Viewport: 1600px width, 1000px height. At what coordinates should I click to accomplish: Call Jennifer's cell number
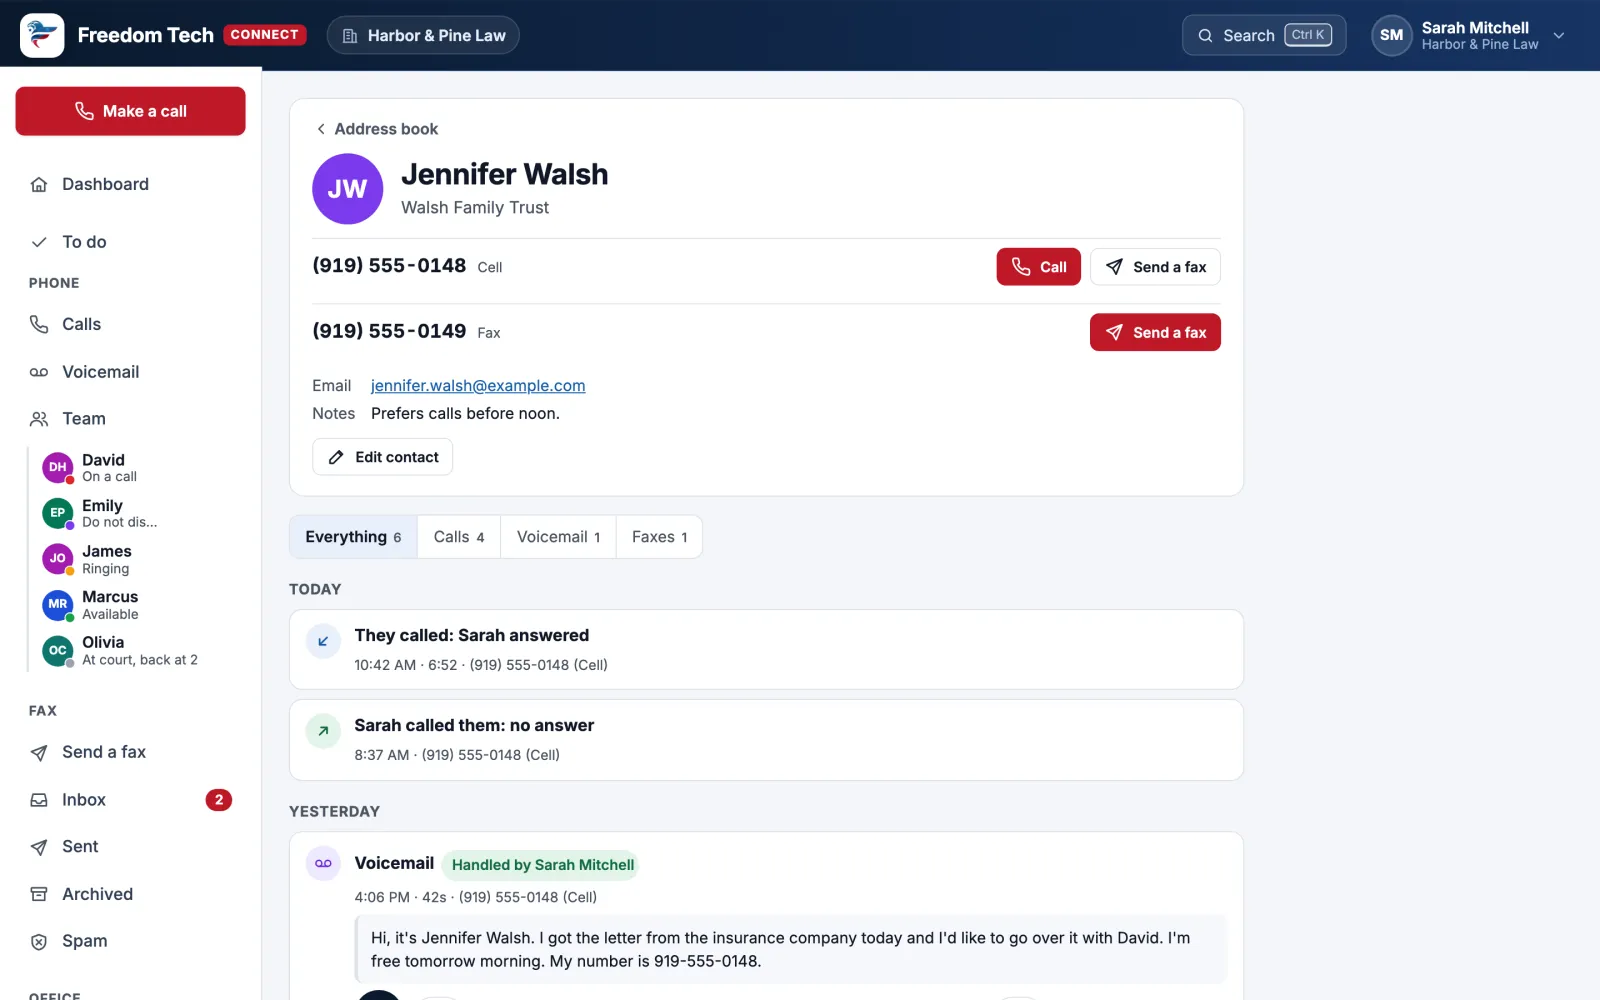click(x=1038, y=267)
